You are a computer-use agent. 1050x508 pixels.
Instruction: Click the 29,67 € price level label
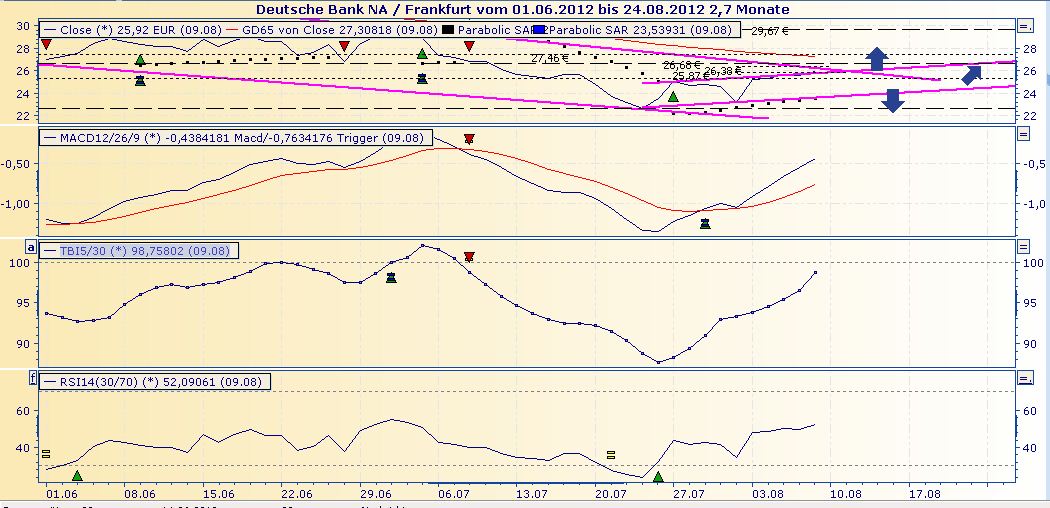pyautogui.click(x=769, y=31)
